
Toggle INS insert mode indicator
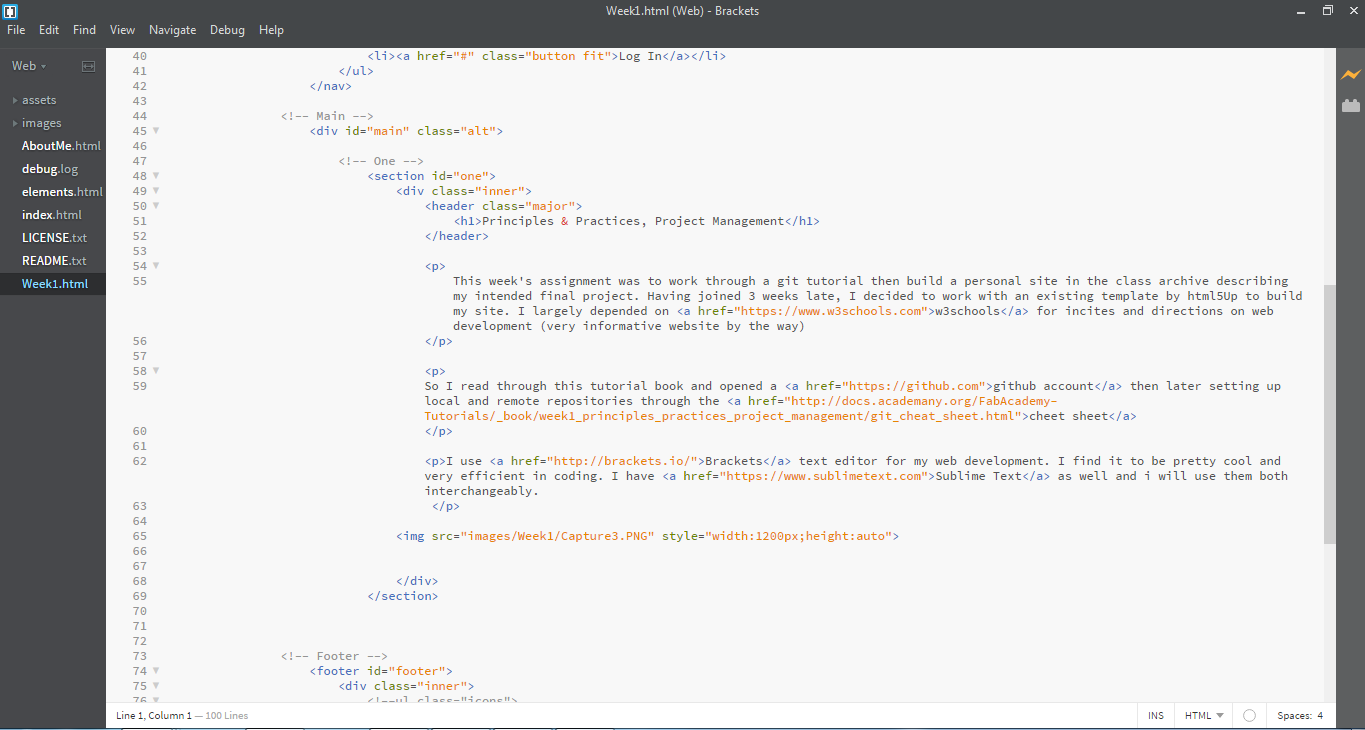[1156, 716]
